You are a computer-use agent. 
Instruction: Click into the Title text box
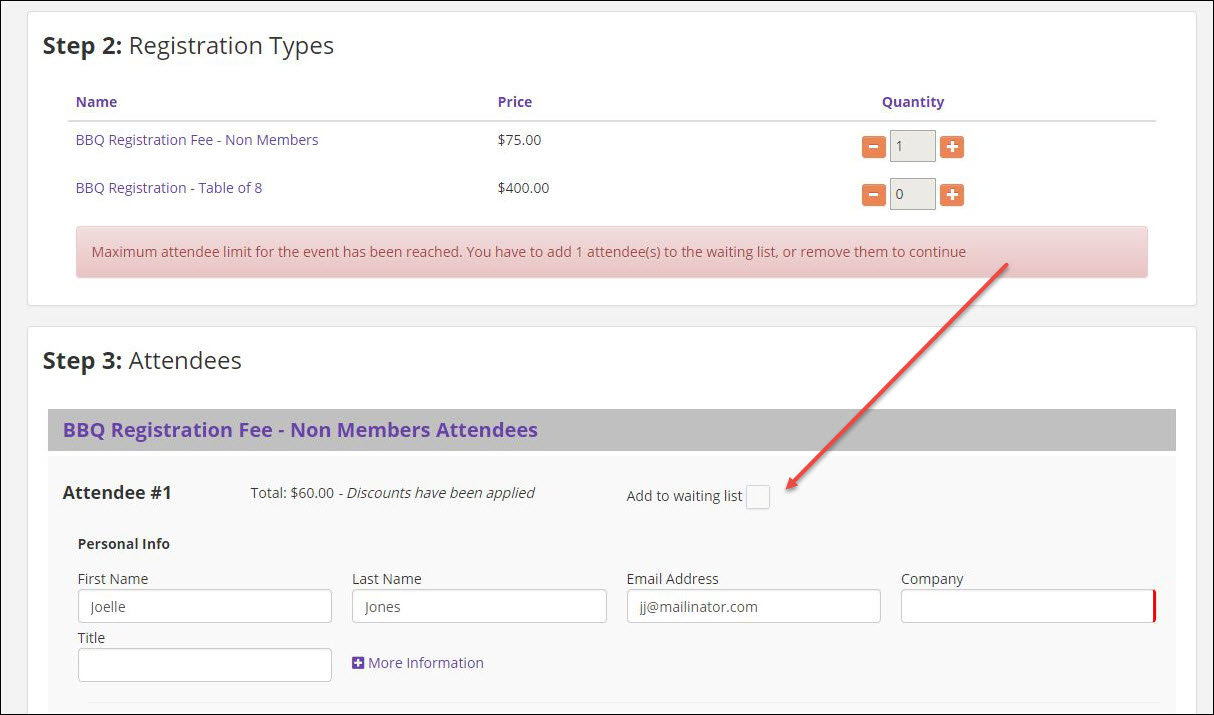pyautogui.click(x=205, y=665)
